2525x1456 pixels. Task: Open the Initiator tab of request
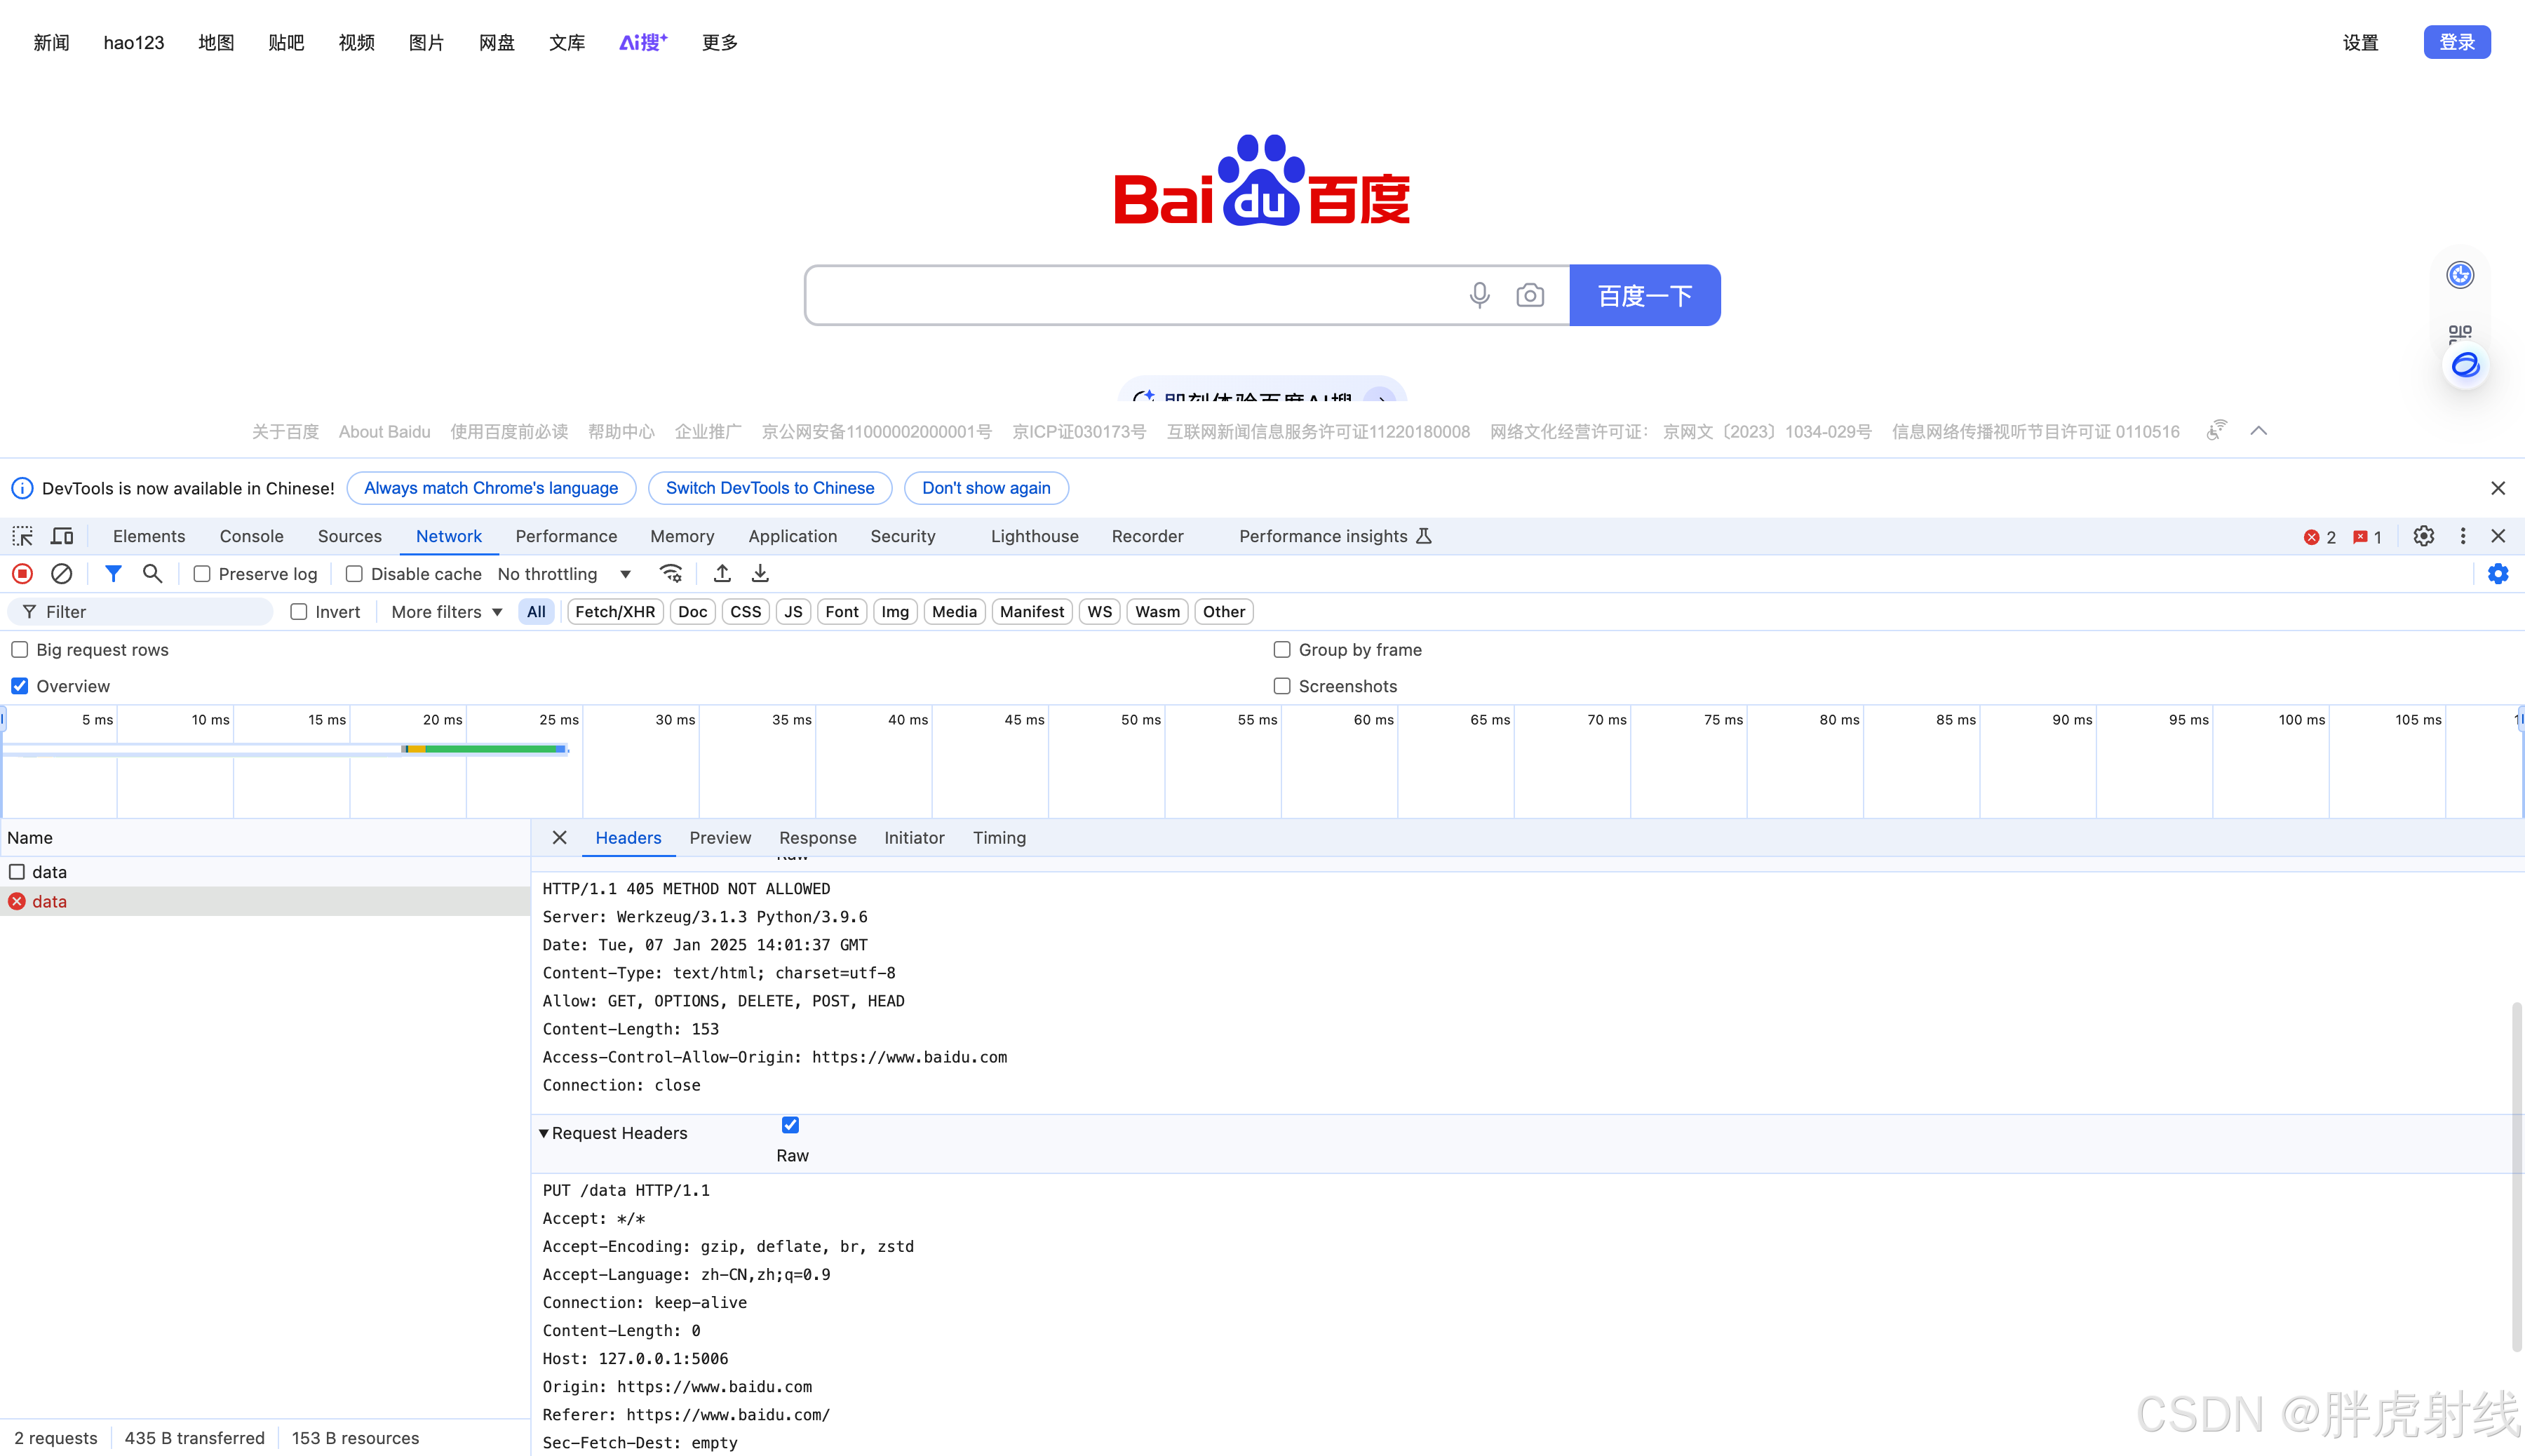click(x=914, y=838)
